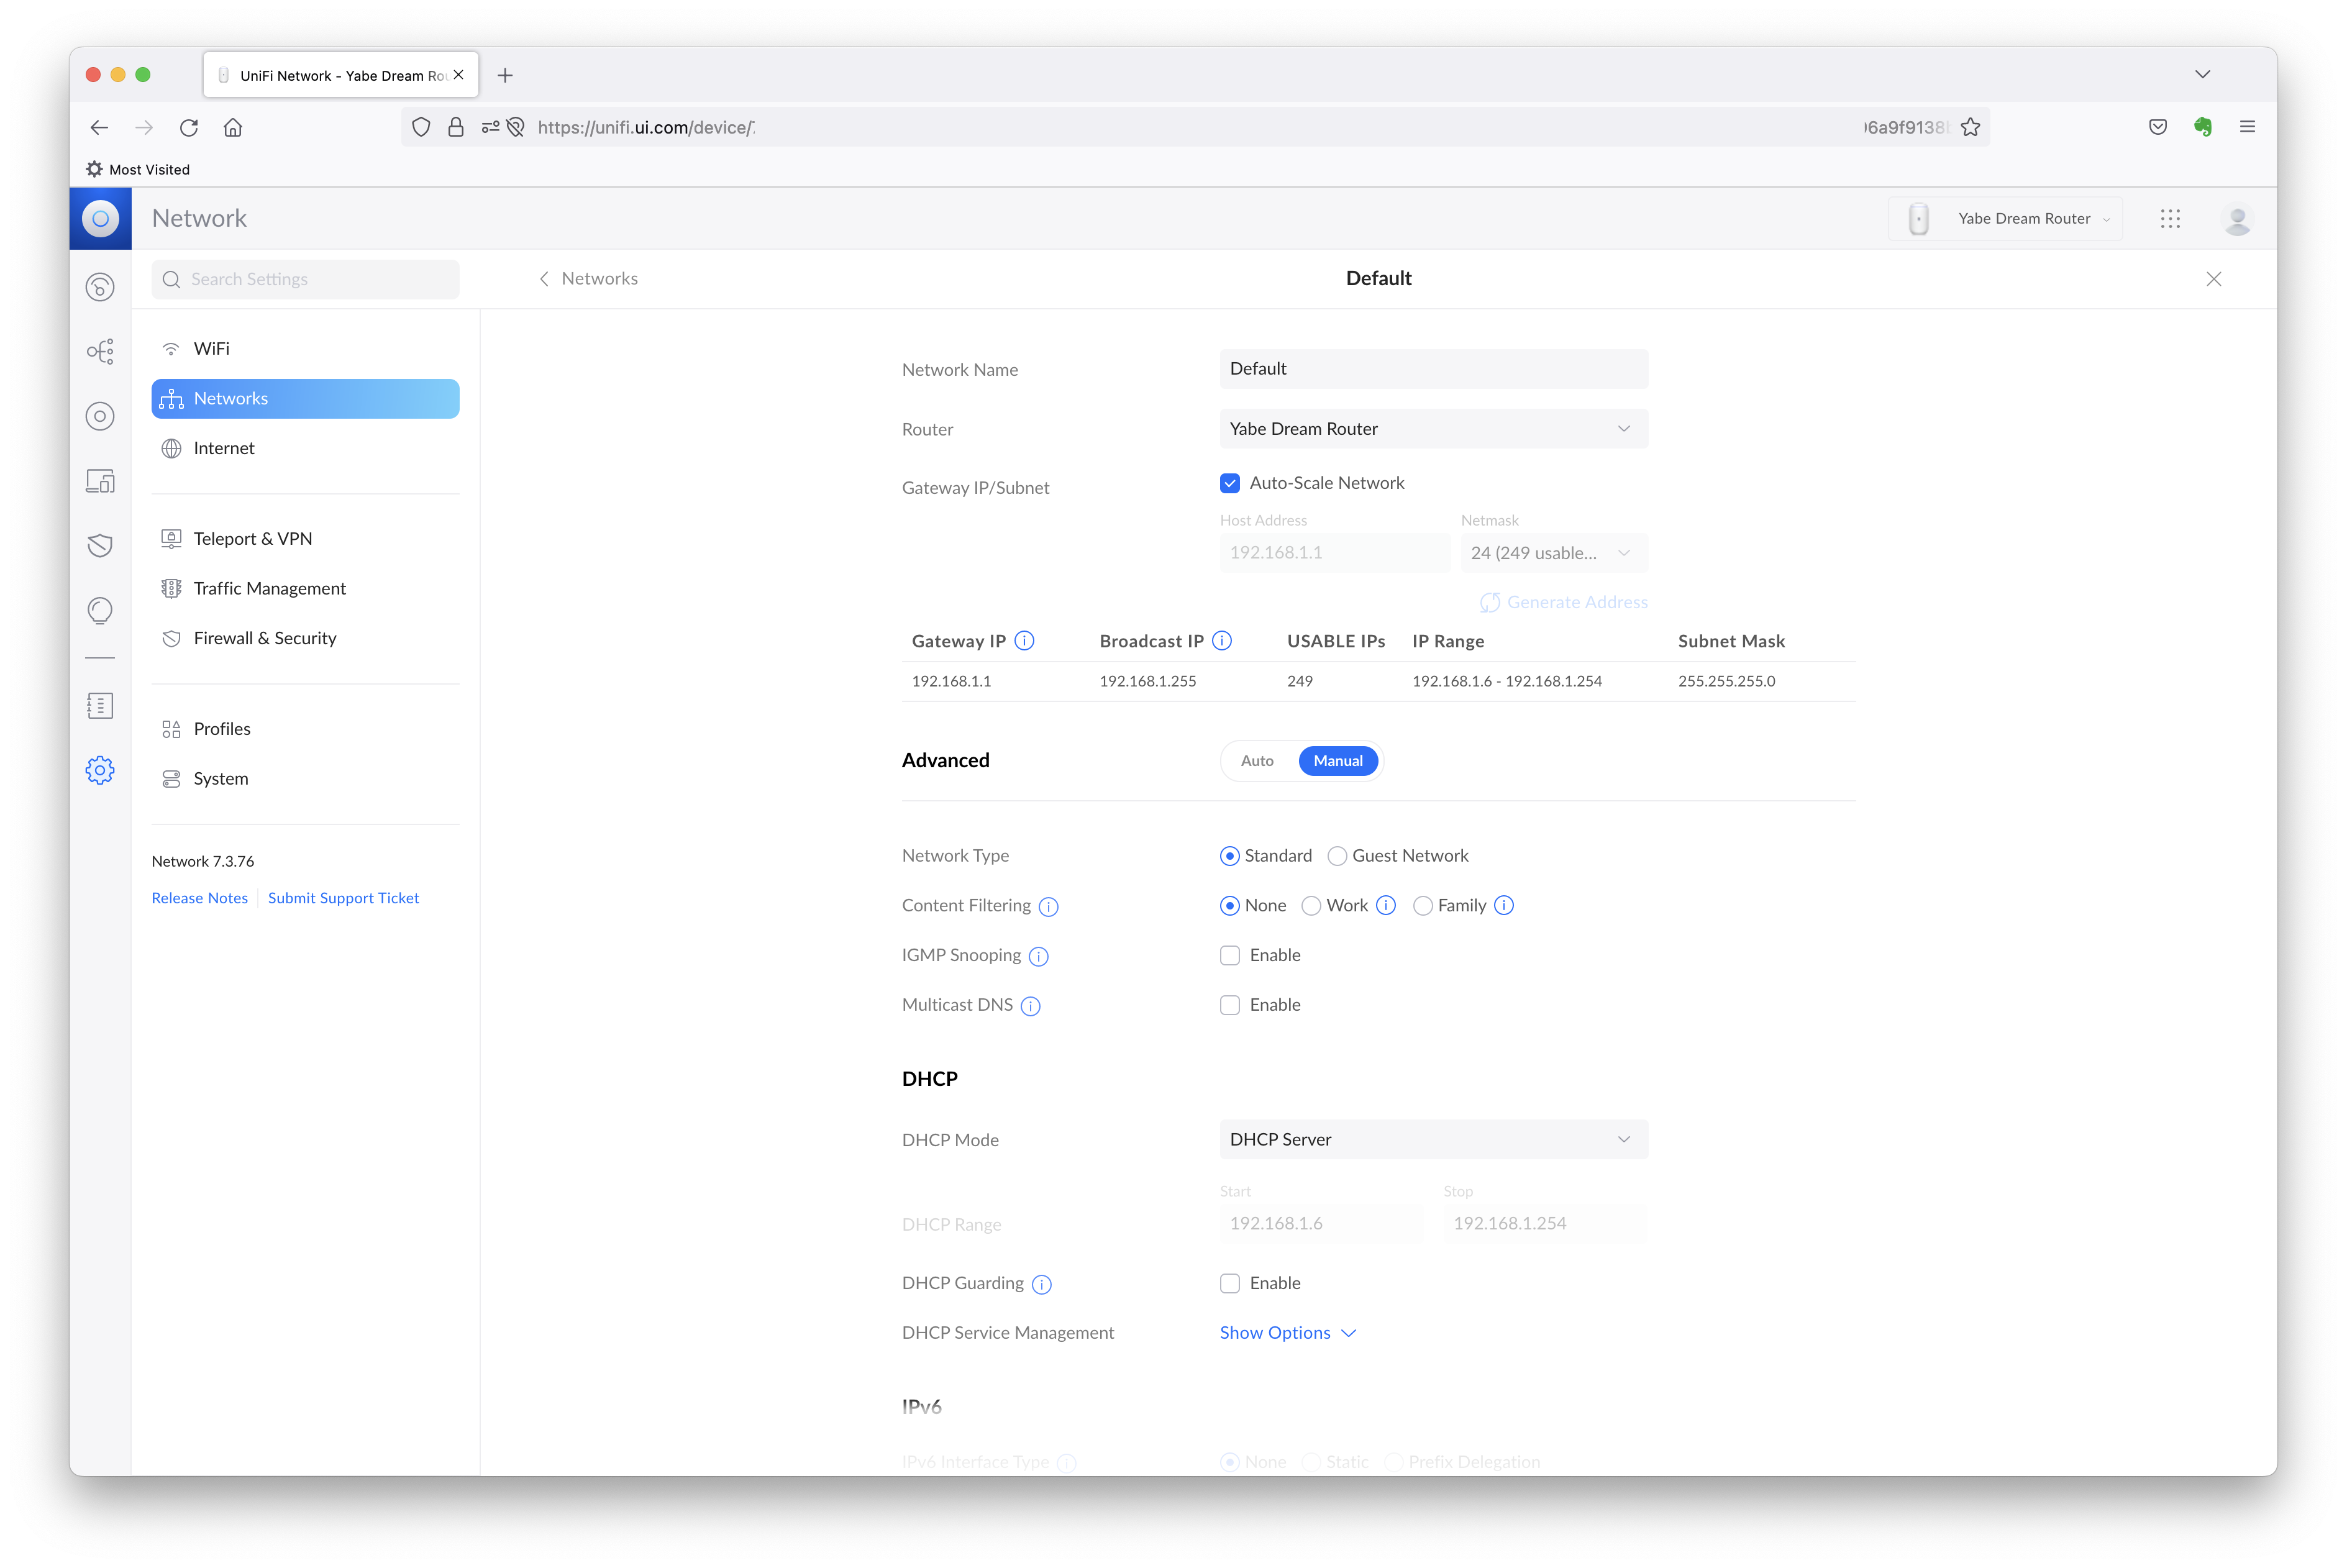Viewport: 2347px width, 1568px height.
Task: Go to browser home page
Action: pos(233,127)
